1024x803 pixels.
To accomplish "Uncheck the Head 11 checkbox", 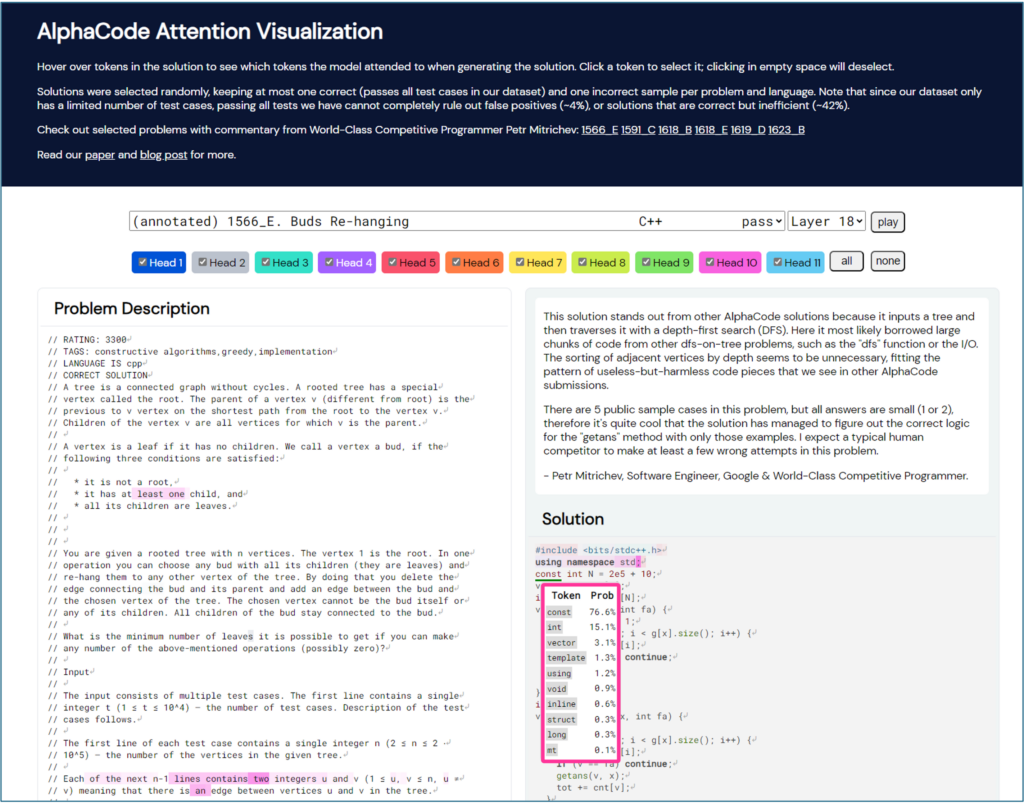I will click(776, 262).
